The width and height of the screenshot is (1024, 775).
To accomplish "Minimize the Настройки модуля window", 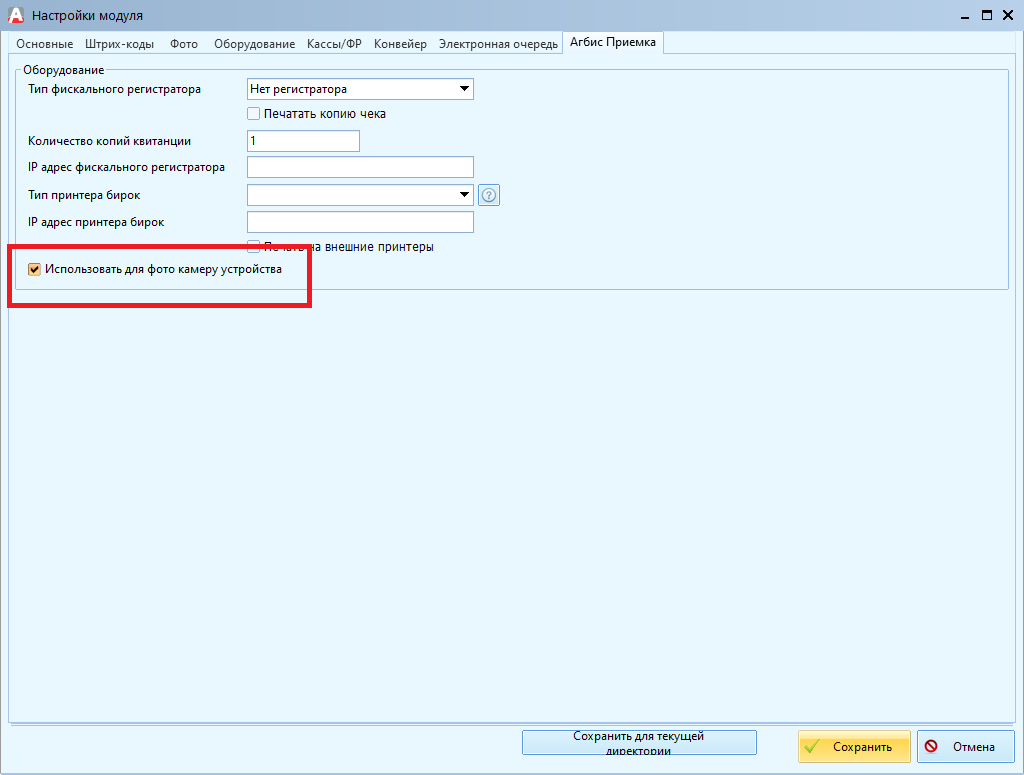I will [965, 16].
